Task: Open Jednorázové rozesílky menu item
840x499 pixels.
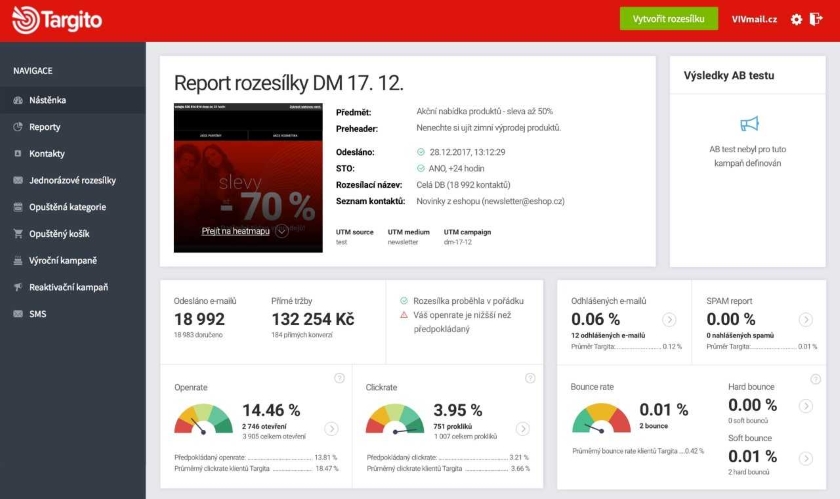Action: point(73,180)
